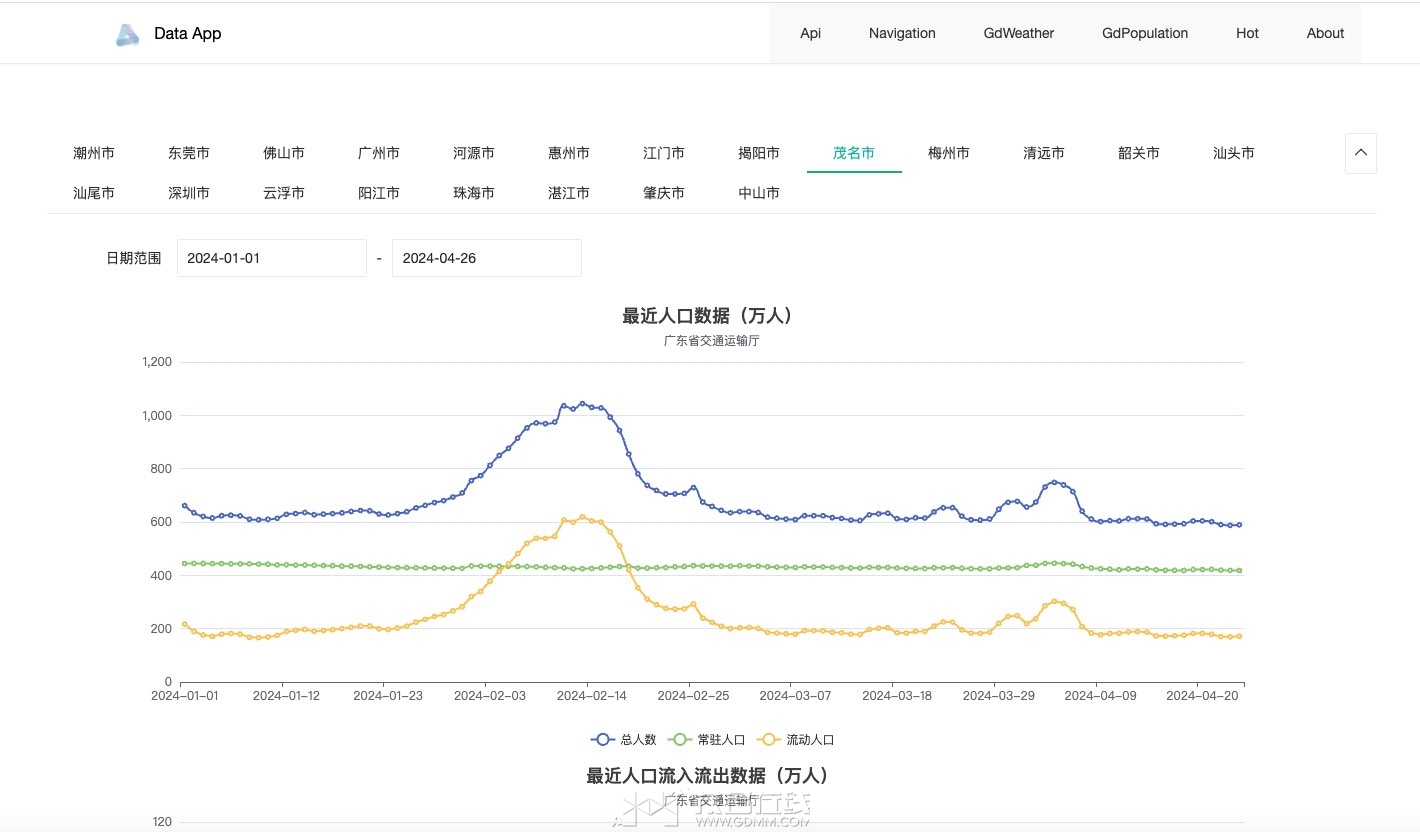Show data for 韶关市
The image size is (1420, 832).
coord(1139,153)
